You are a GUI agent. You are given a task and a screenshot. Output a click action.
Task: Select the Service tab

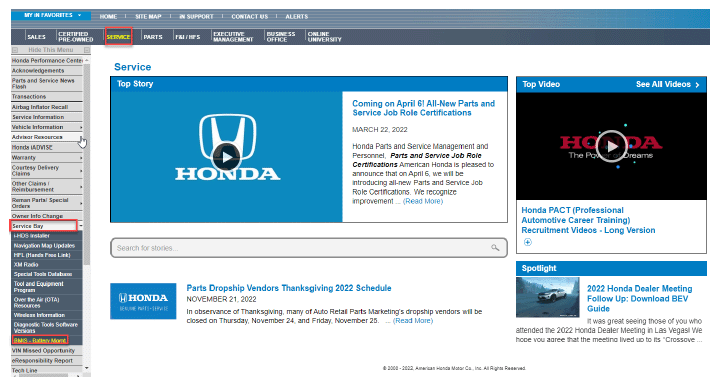click(118, 37)
